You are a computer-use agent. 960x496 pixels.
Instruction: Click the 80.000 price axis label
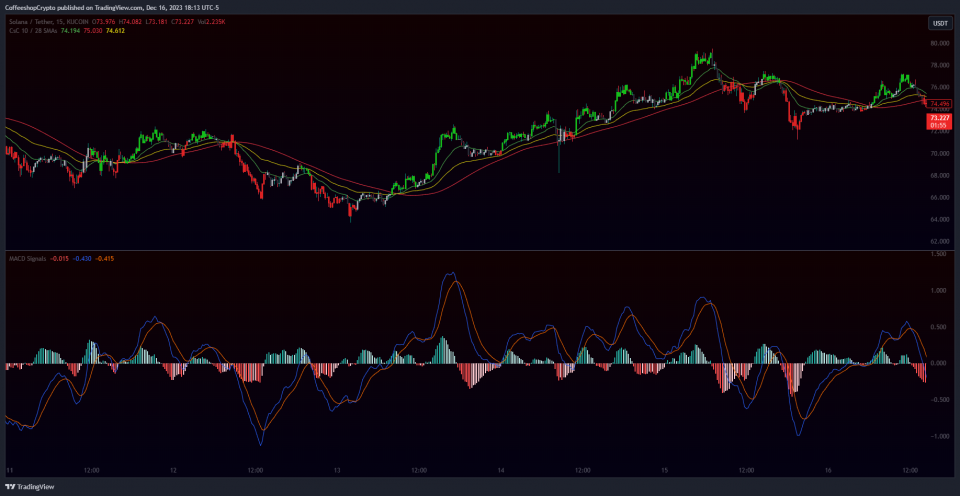click(x=939, y=43)
